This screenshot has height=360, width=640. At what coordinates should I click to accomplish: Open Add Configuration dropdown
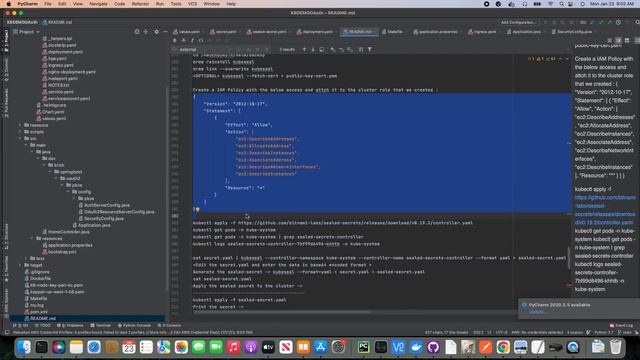coord(518,22)
